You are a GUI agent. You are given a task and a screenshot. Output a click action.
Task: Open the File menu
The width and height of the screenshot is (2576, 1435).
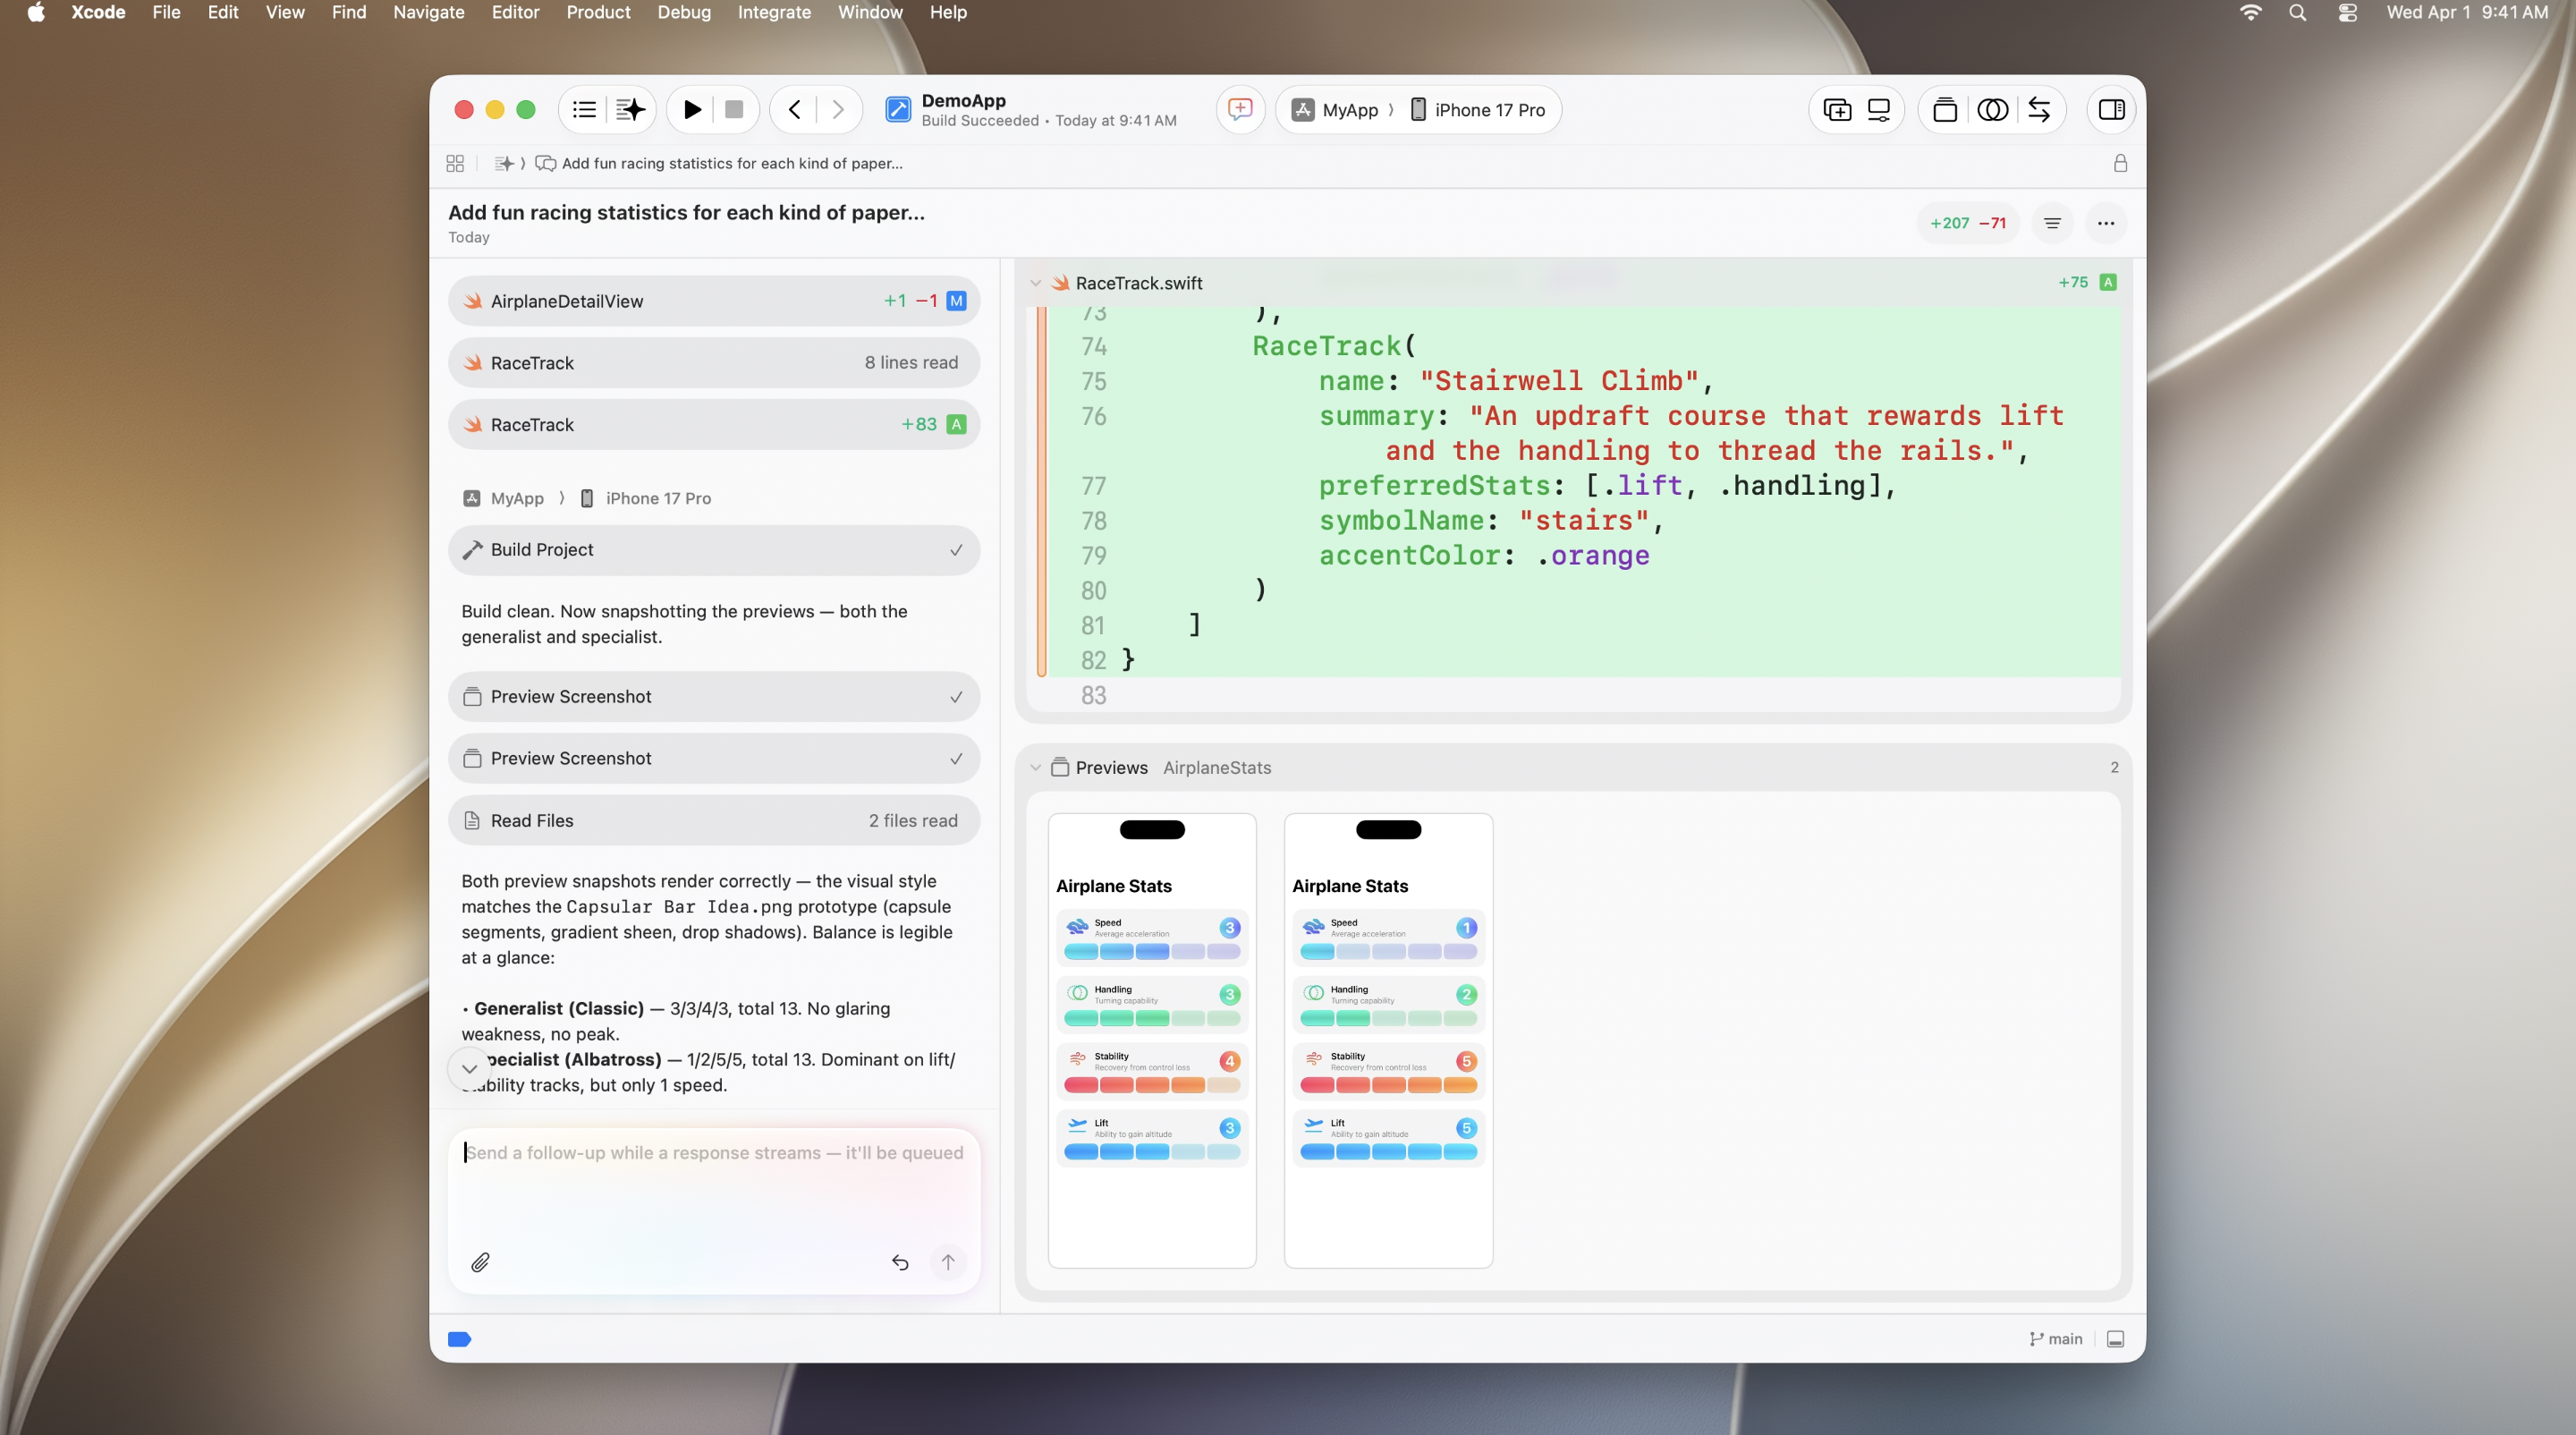166,12
